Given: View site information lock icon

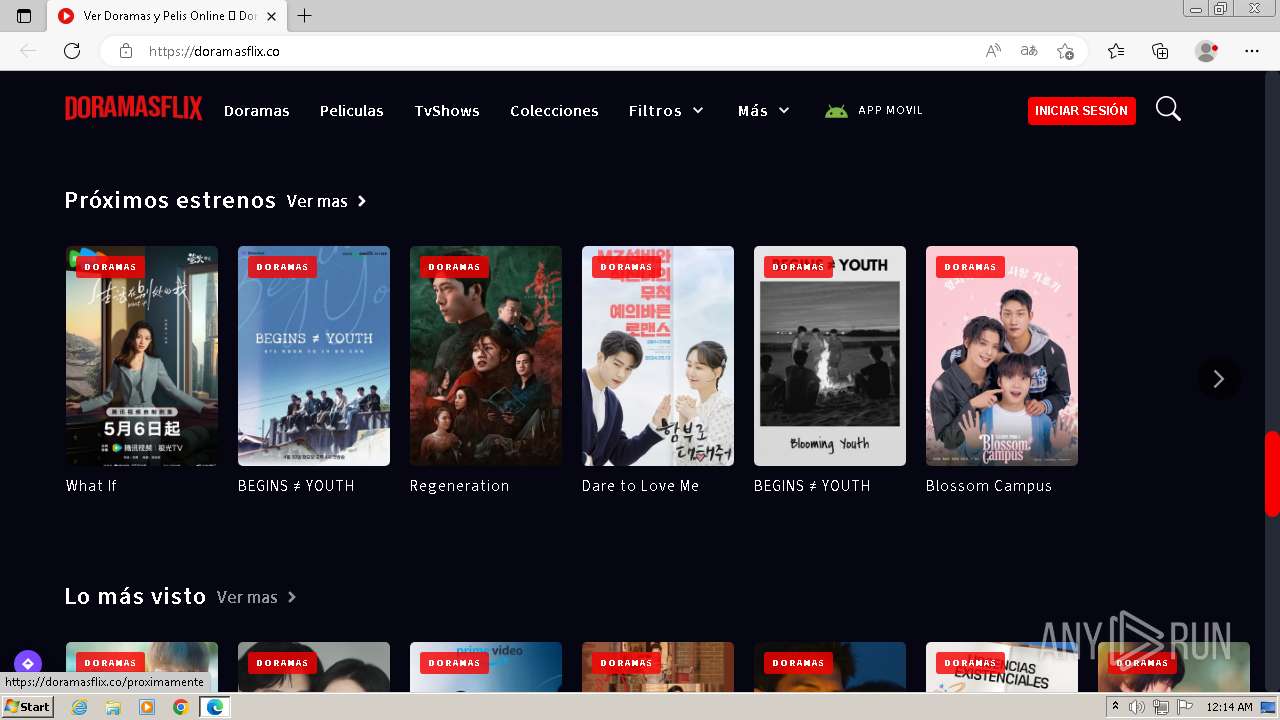Looking at the screenshot, I should 126,51.
